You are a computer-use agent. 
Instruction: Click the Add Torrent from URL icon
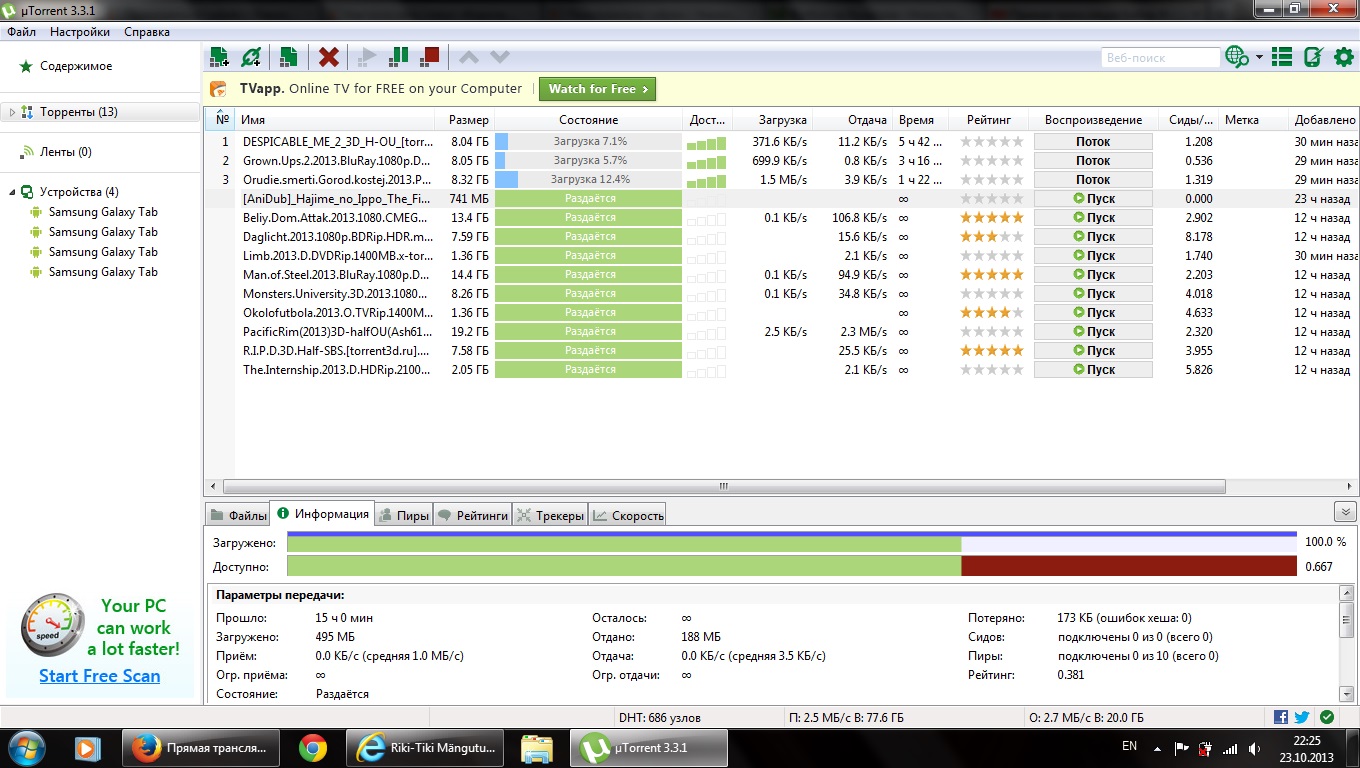pos(251,57)
